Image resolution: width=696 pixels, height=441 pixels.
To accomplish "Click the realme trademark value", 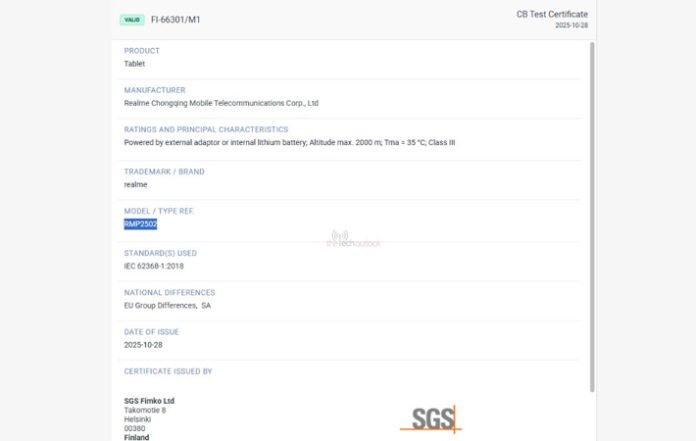I will pos(136,185).
